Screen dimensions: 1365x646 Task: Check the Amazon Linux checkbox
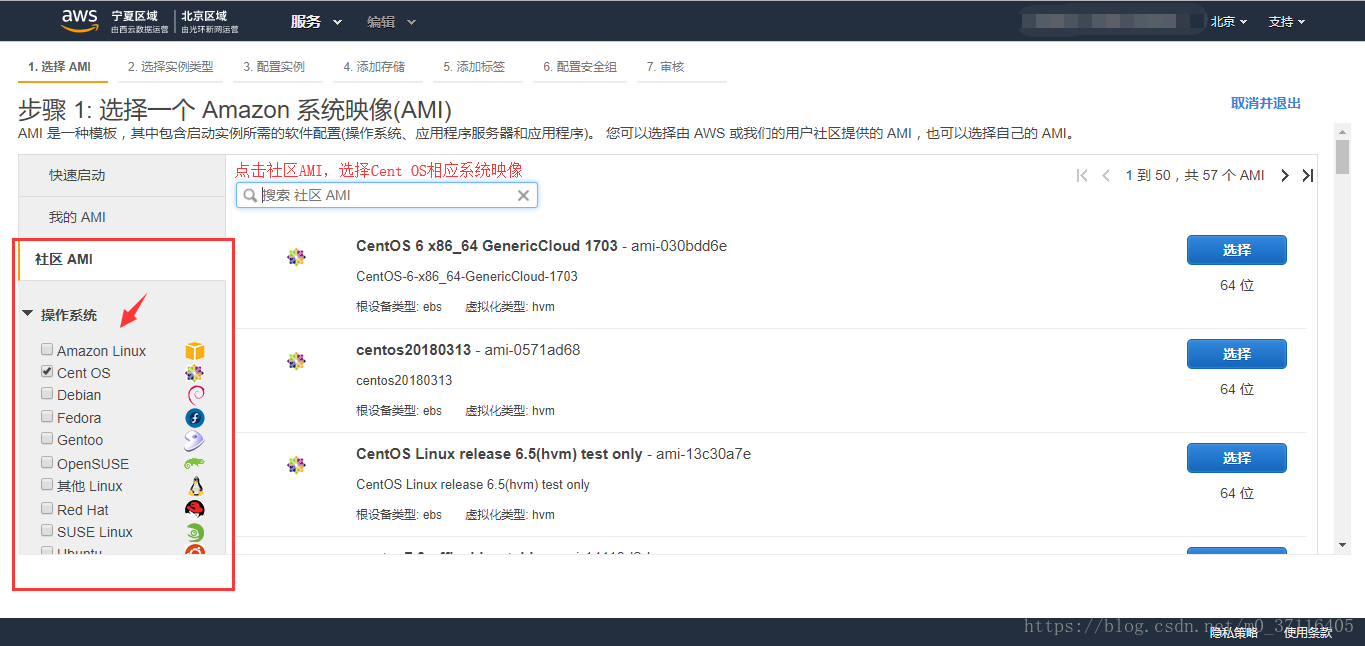click(x=47, y=350)
